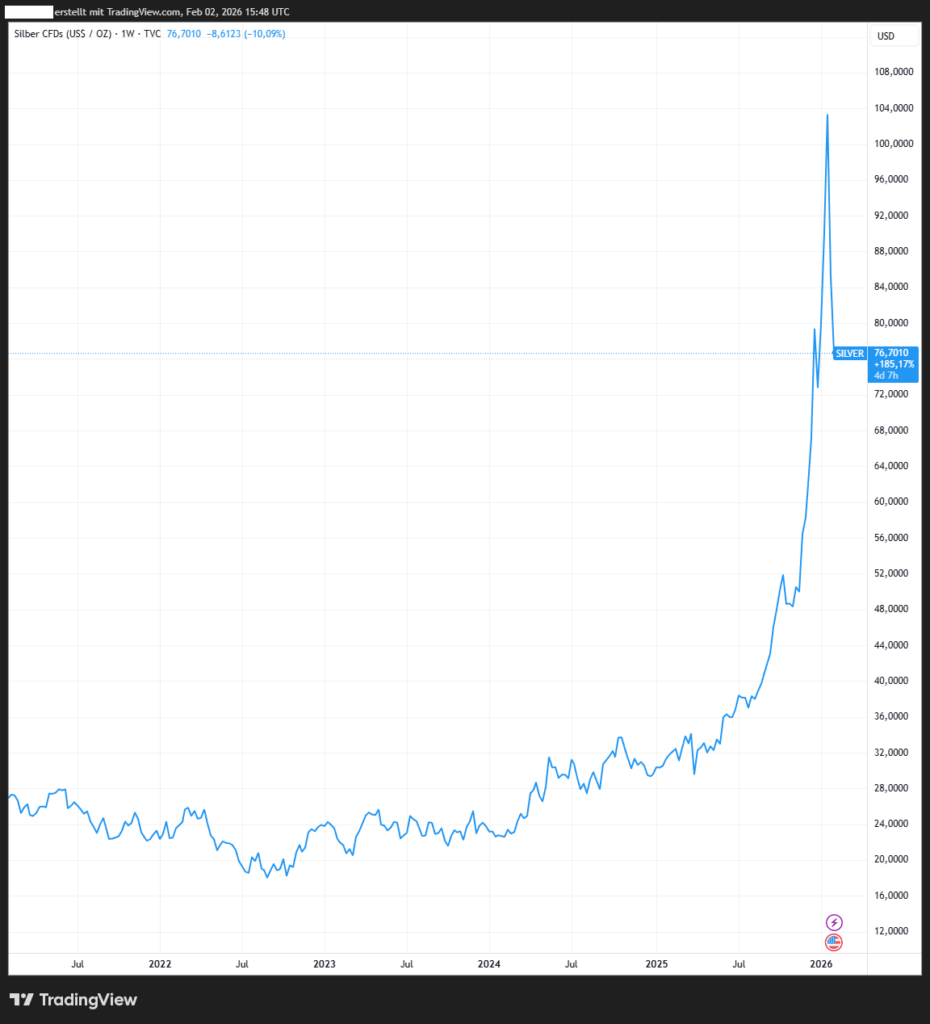Click the -8,6123 (-10,09%) change value
Image resolution: width=930 pixels, height=1024 pixels.
pos(248,33)
